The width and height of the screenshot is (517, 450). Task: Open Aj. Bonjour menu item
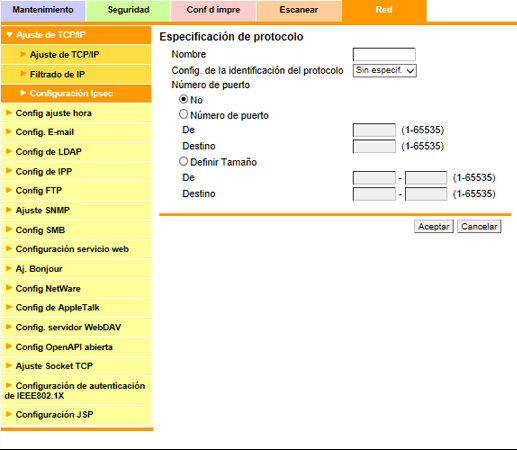[x=76, y=269]
